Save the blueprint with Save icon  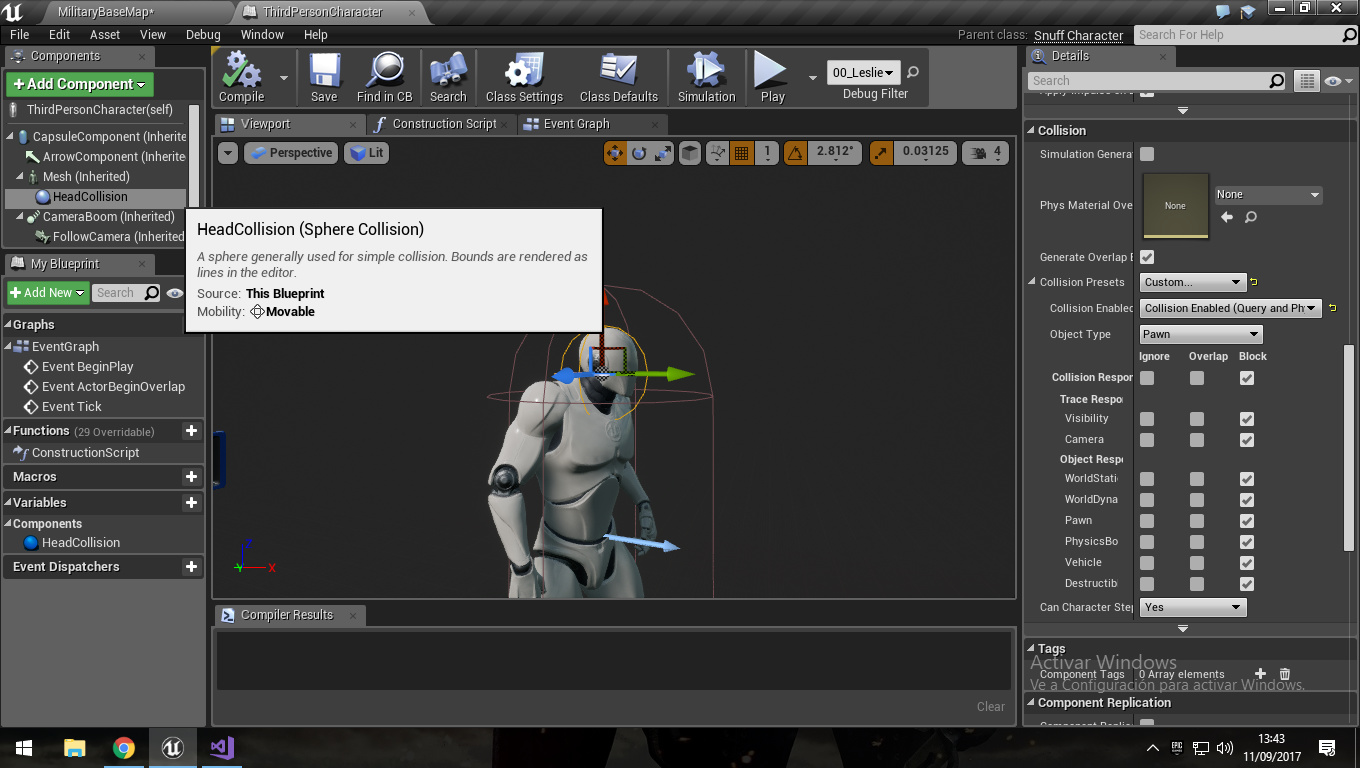pos(324,76)
